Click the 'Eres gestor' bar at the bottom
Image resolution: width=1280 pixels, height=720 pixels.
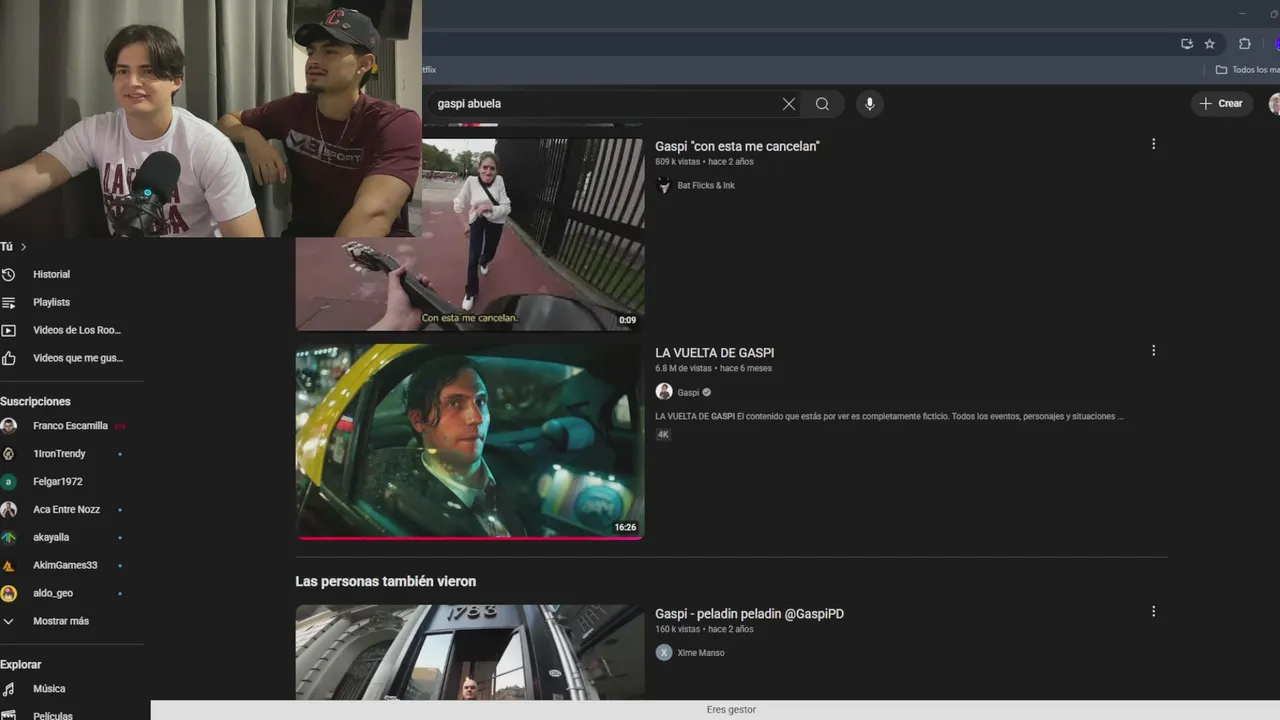[715, 710]
